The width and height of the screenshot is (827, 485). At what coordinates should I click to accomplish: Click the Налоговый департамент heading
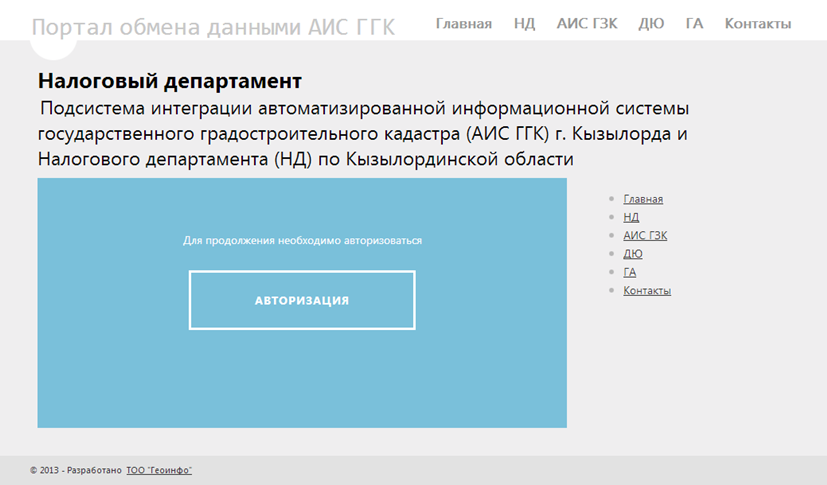click(169, 81)
